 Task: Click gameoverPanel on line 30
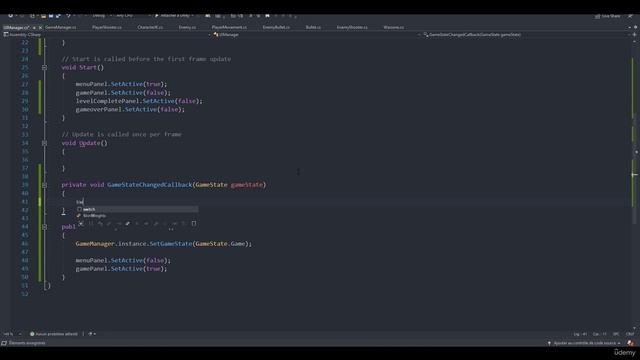98,109
